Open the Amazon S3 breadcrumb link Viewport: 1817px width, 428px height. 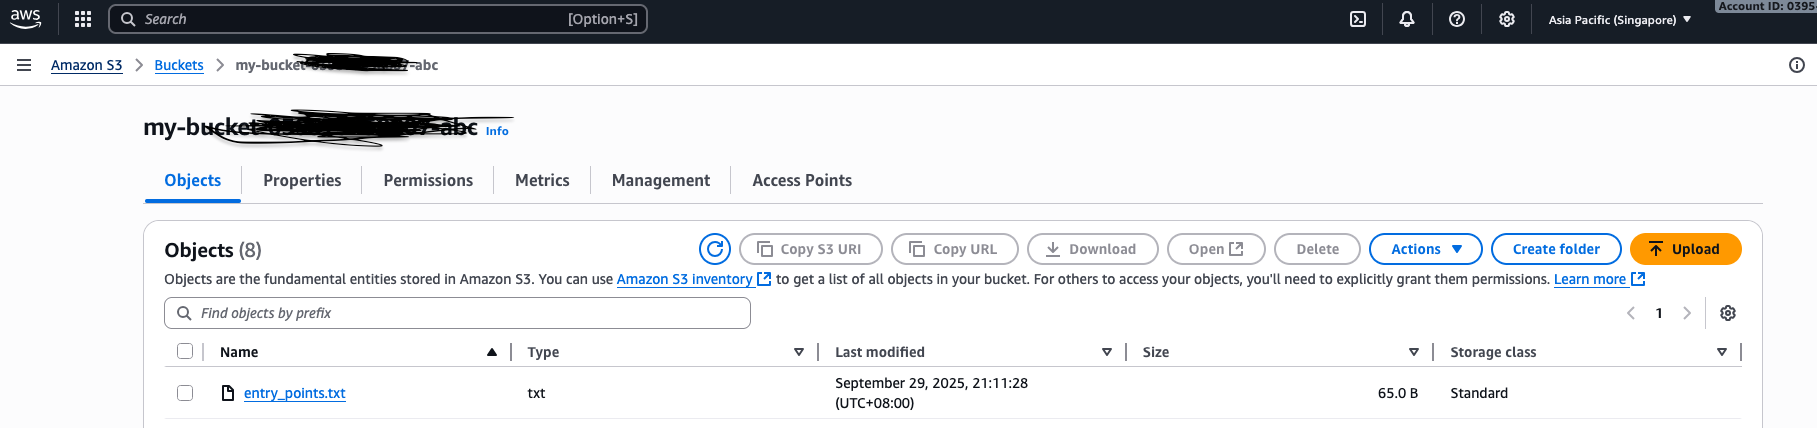click(86, 65)
